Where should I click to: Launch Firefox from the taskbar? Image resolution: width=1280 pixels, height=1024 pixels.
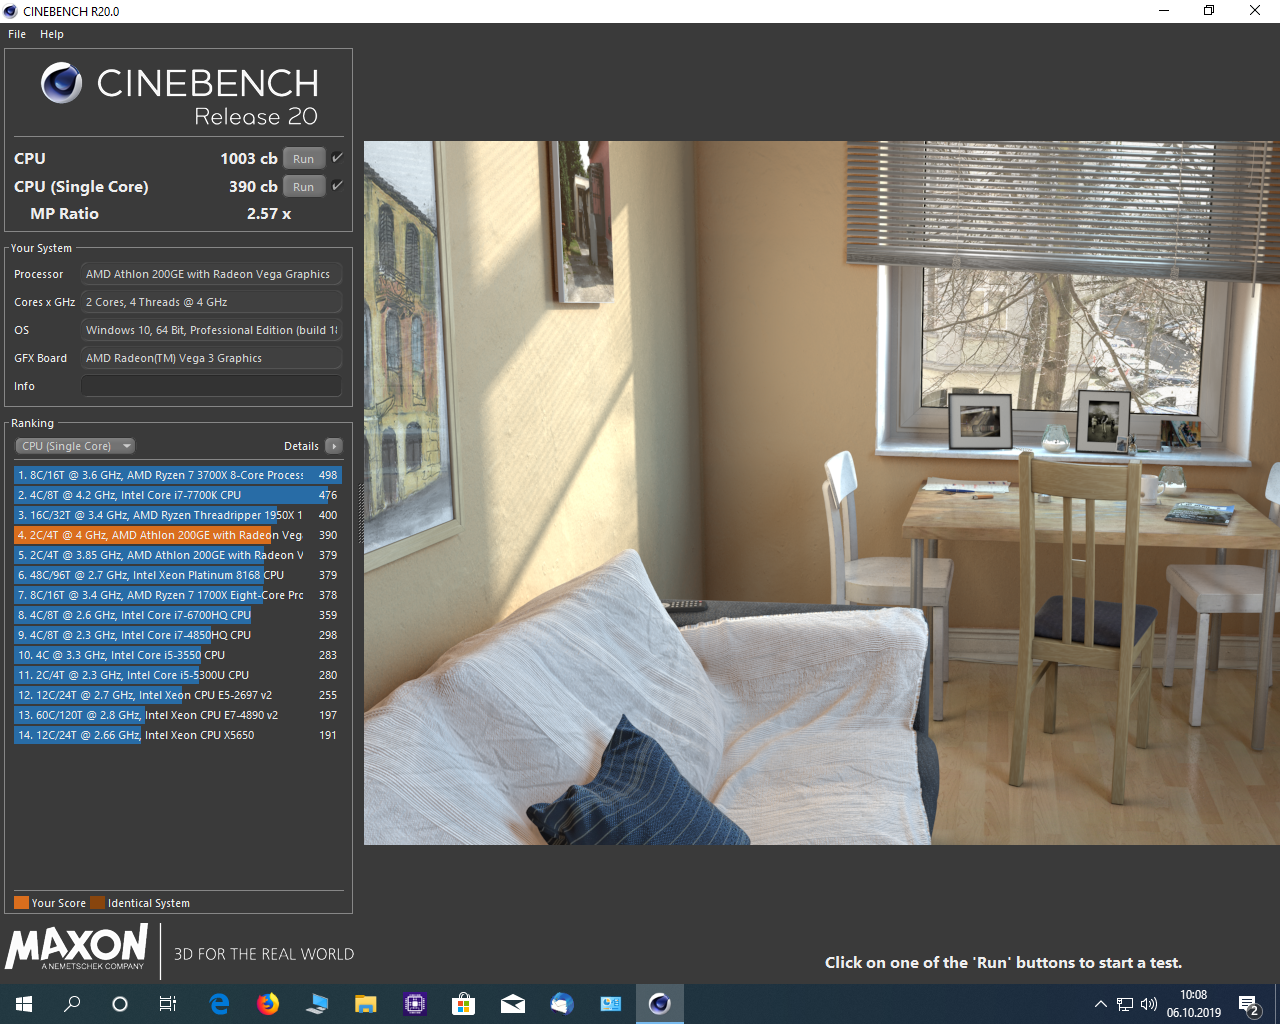[x=268, y=1004]
